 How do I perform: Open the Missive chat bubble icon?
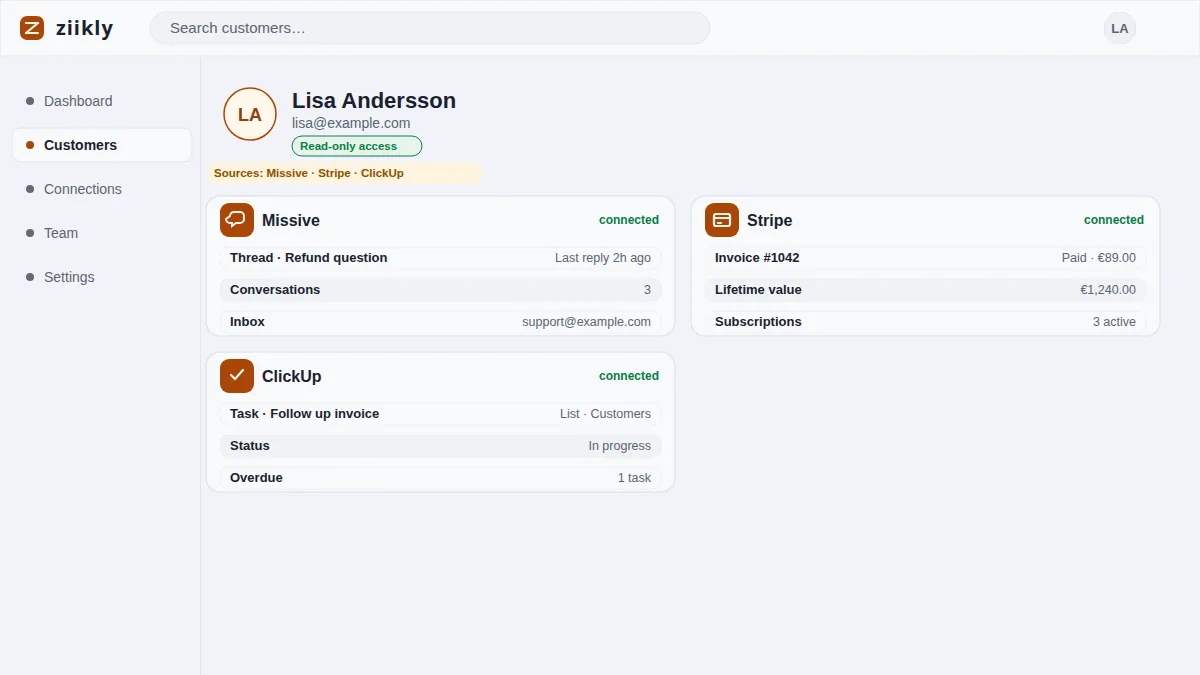(x=237, y=220)
